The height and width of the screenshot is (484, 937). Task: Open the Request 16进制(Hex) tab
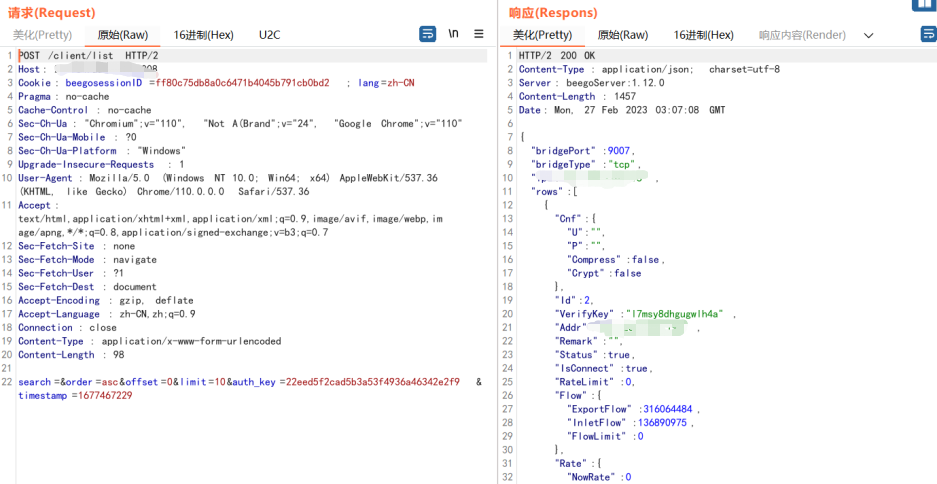(203, 35)
